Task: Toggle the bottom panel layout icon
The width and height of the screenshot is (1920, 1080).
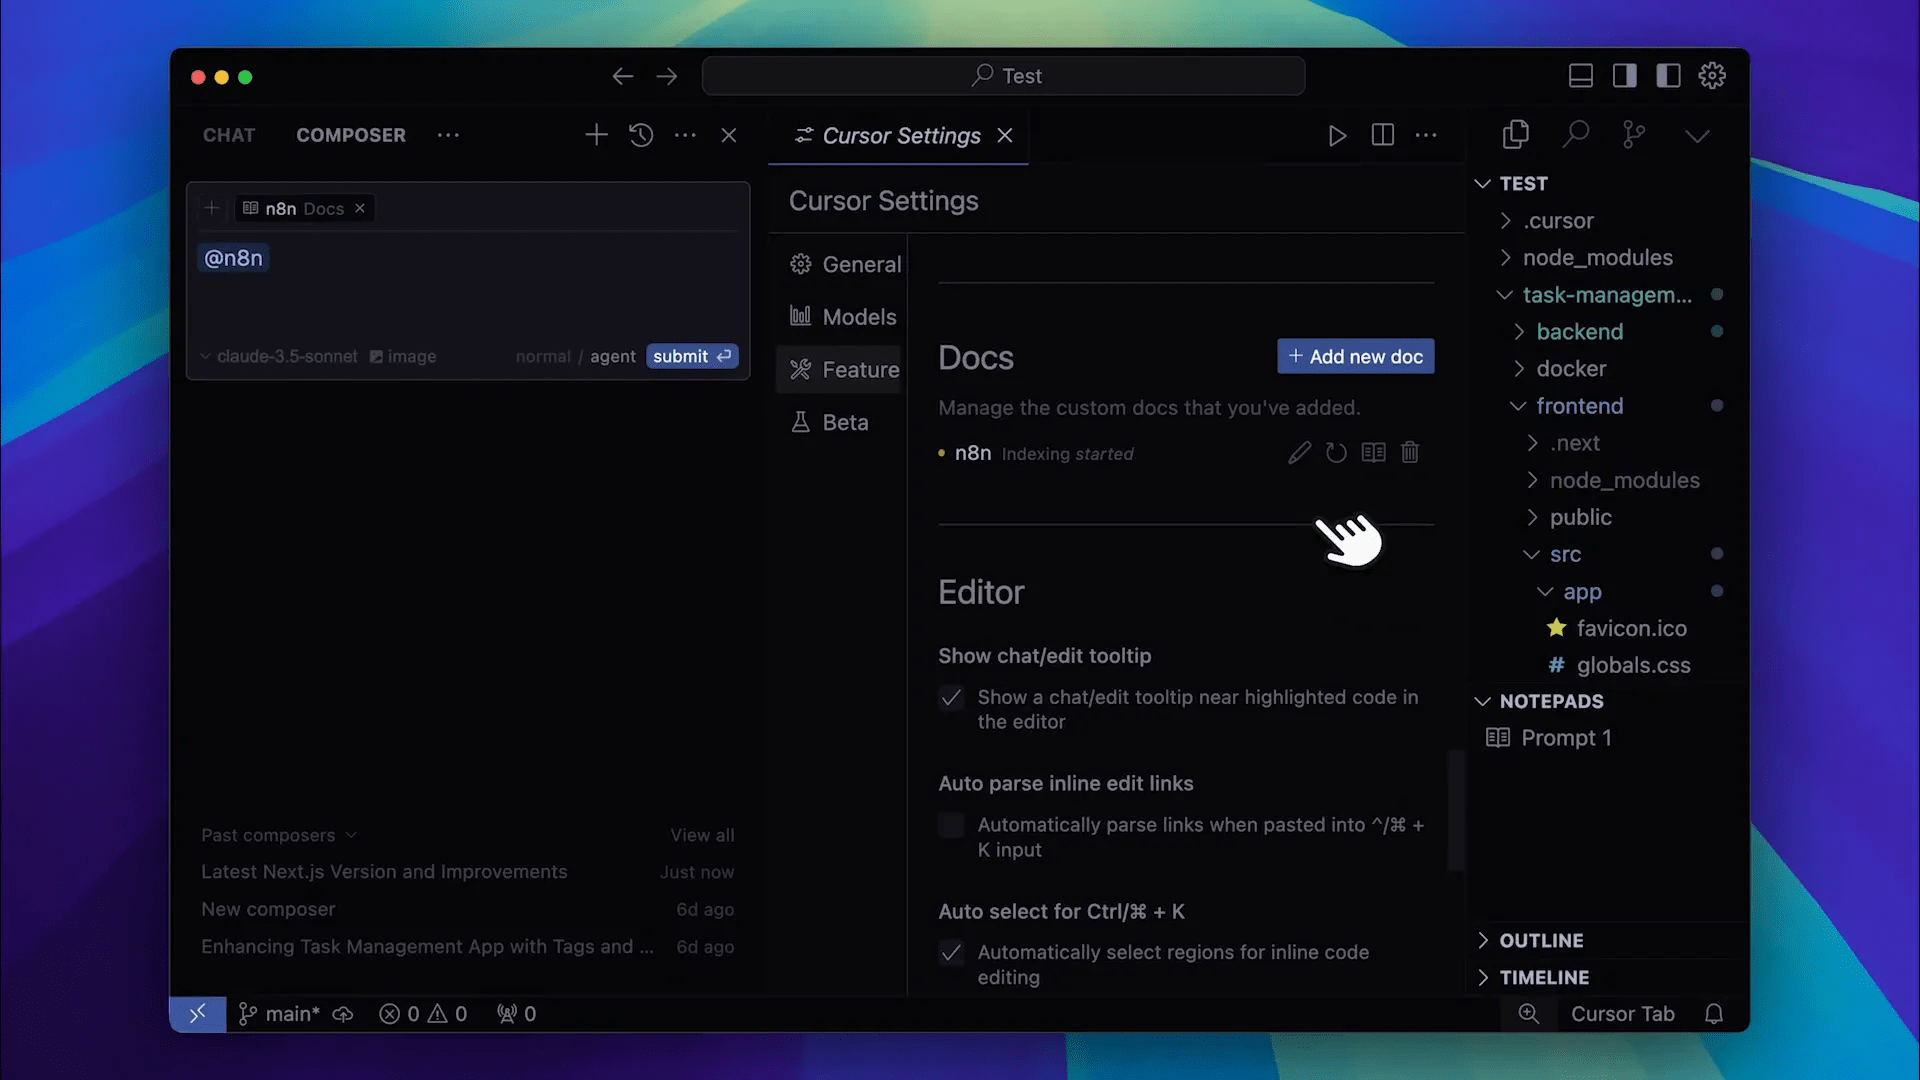Action: tap(1581, 76)
